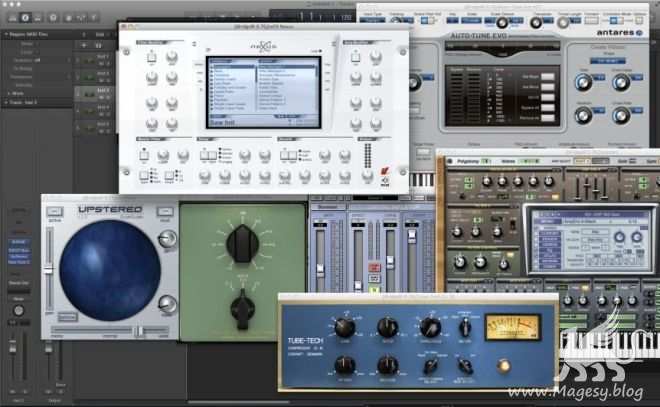This screenshot has width=660, height=407.
Task: Click pan knob on Logic channel strip
Action: click(18, 311)
